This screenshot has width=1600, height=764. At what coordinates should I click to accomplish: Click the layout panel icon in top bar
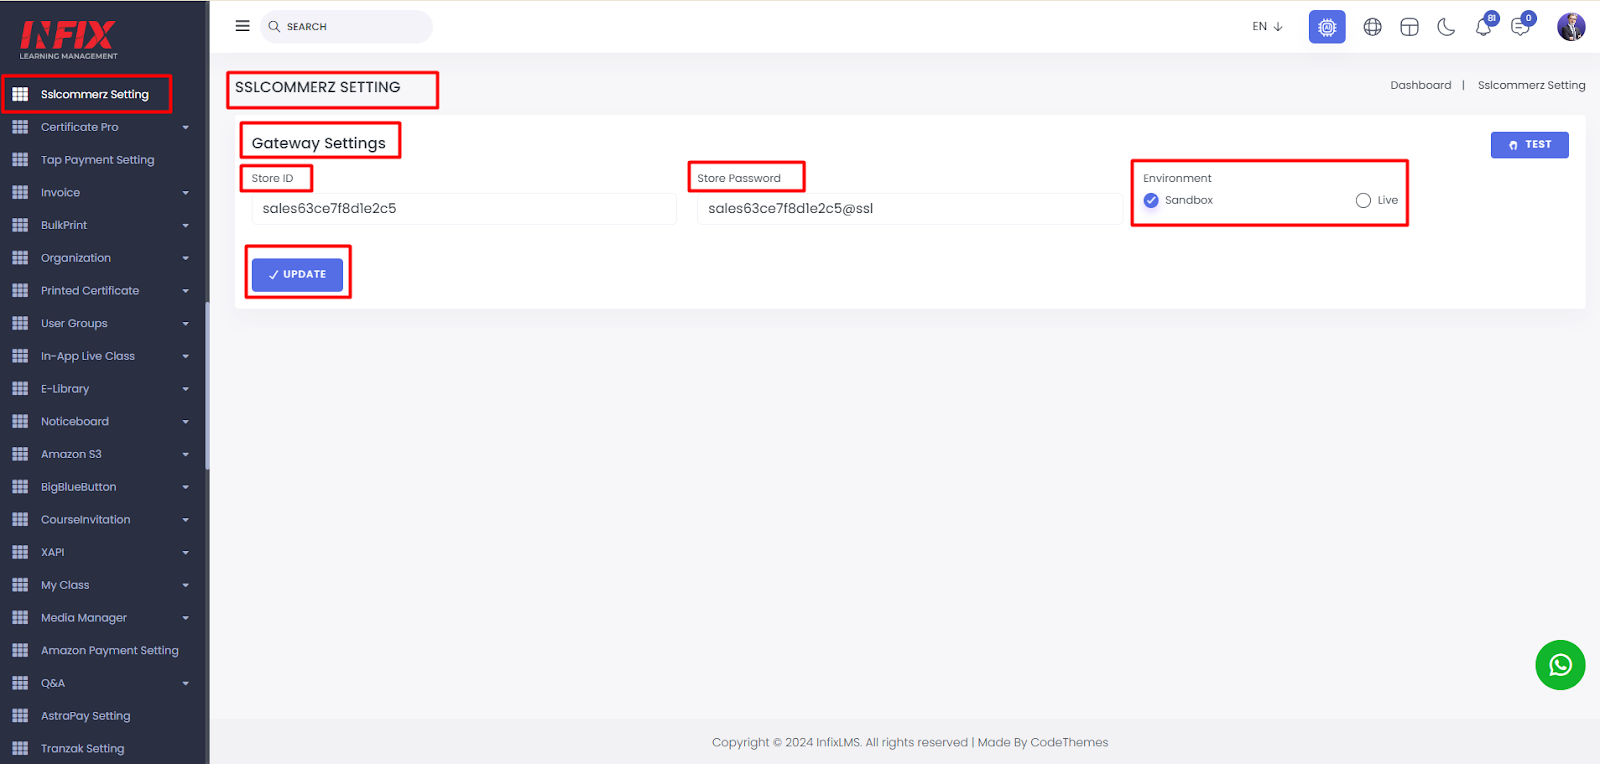click(1409, 27)
